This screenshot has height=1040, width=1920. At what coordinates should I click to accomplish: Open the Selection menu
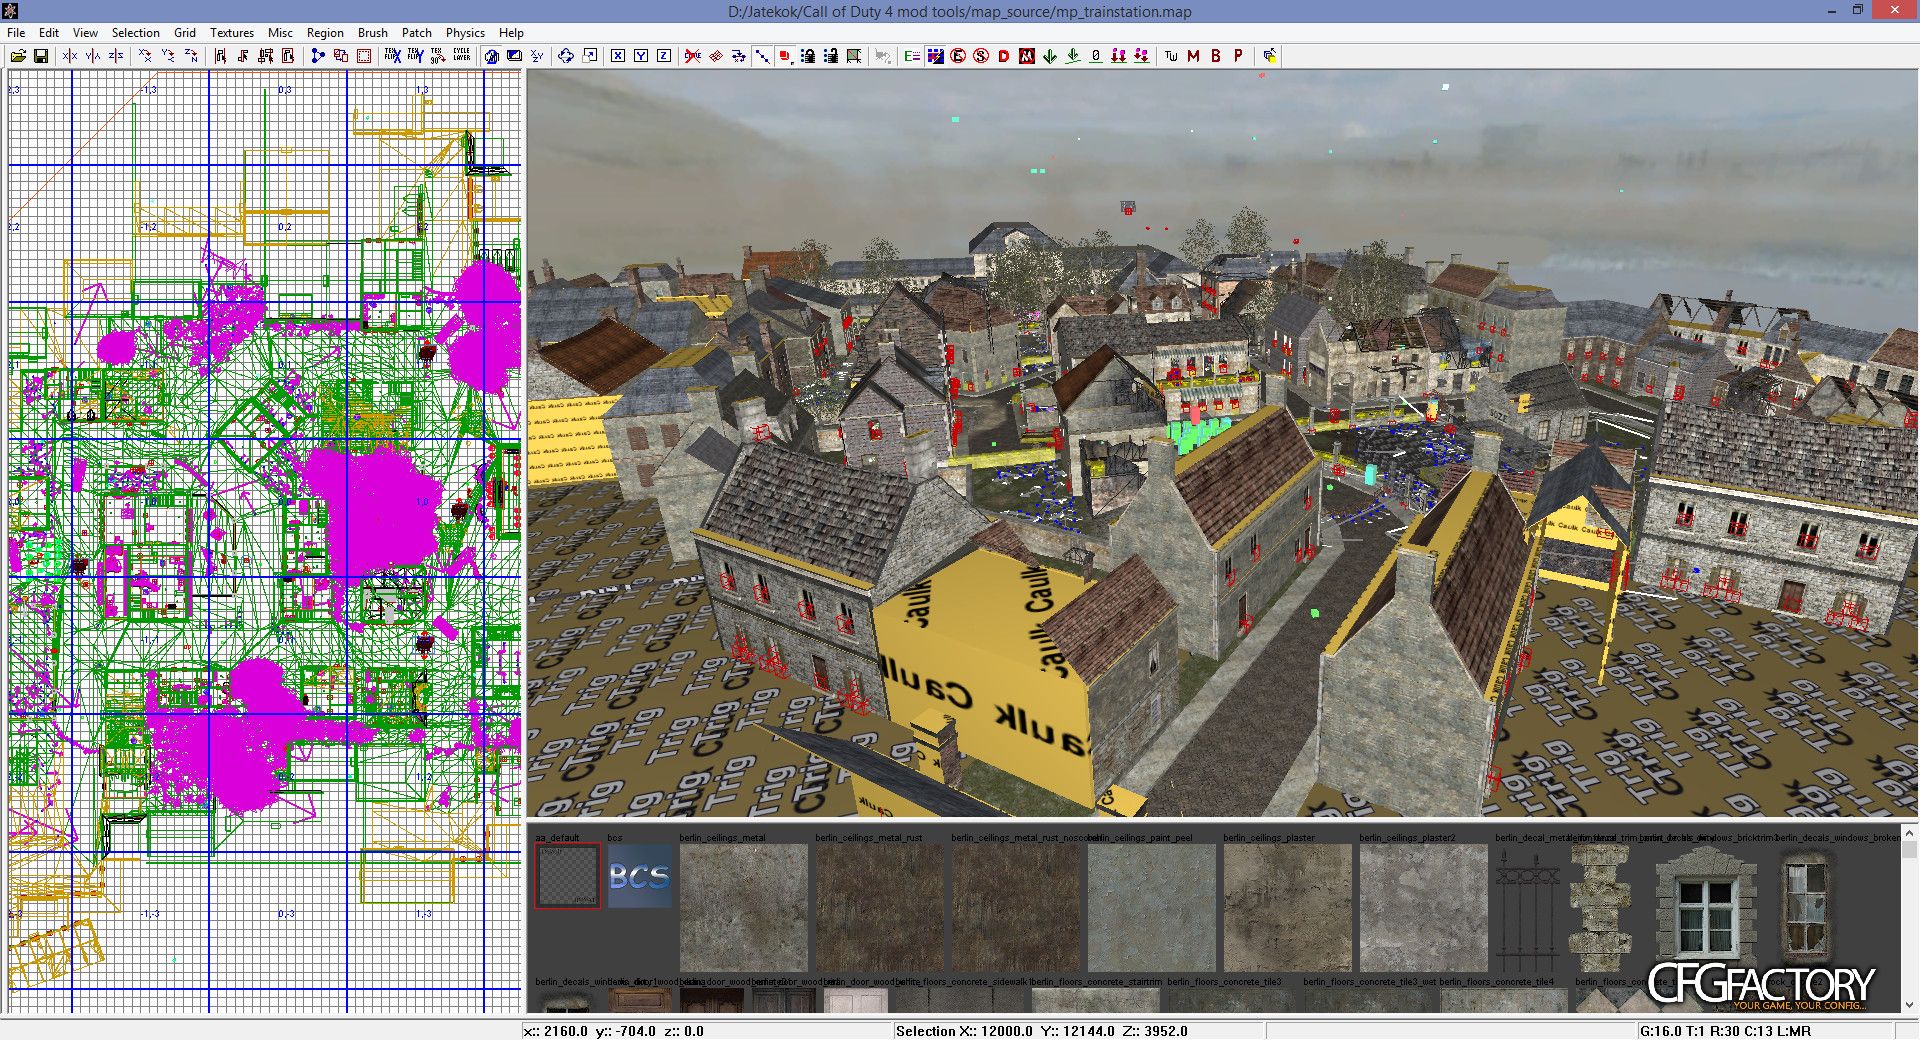[135, 33]
